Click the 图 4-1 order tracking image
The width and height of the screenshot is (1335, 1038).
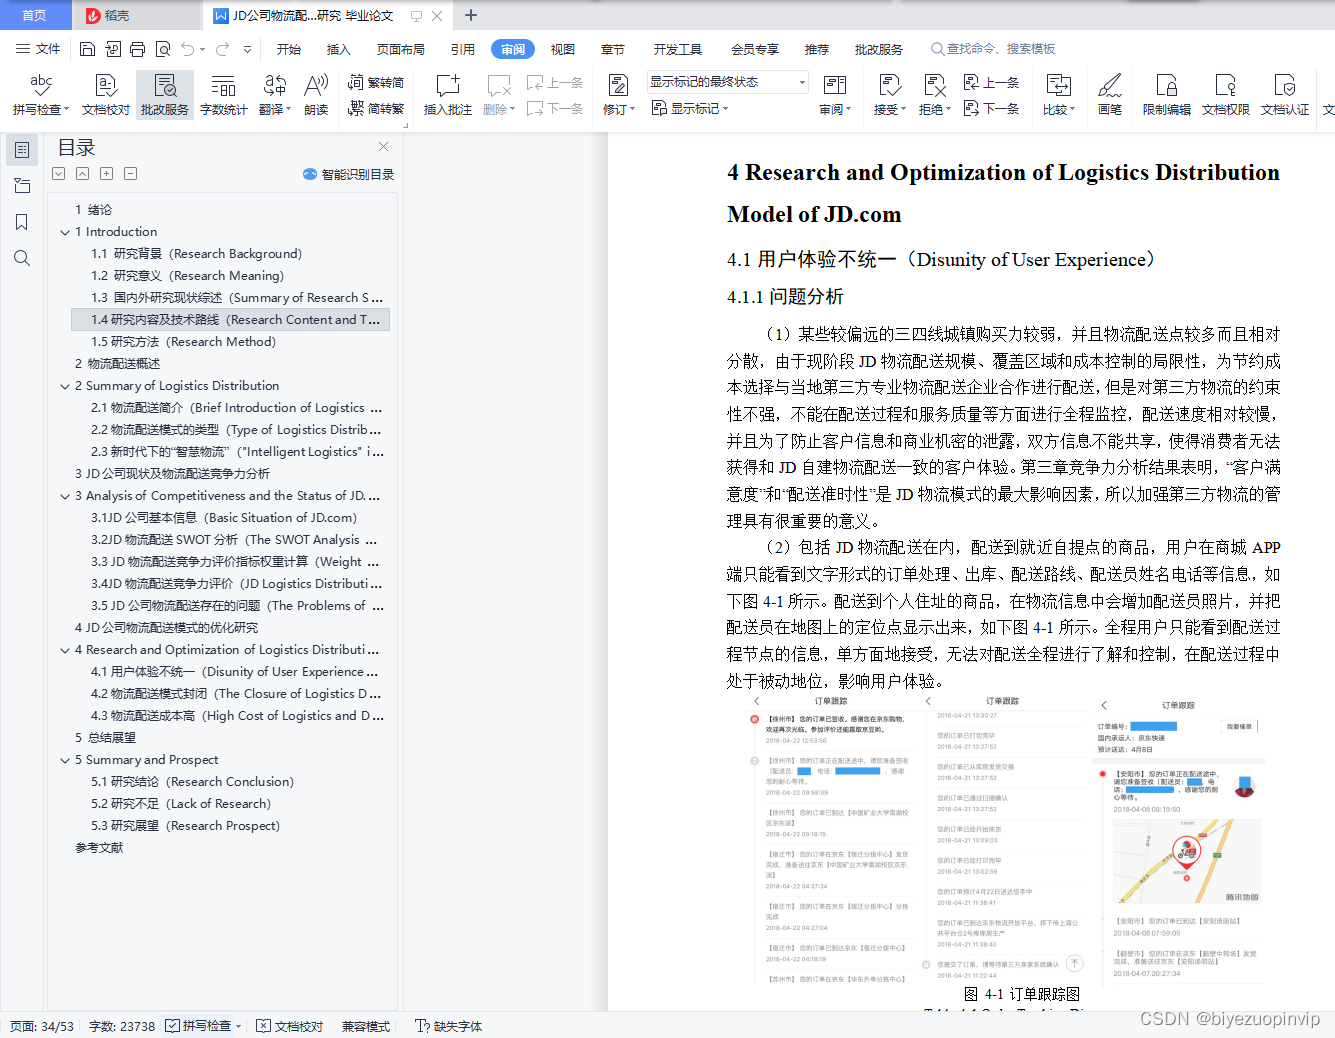[1008, 840]
